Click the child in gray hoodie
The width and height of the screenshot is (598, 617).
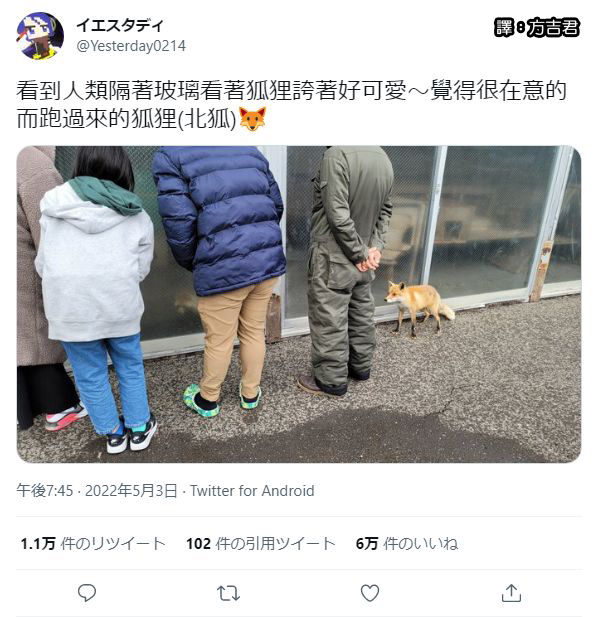[96, 299]
